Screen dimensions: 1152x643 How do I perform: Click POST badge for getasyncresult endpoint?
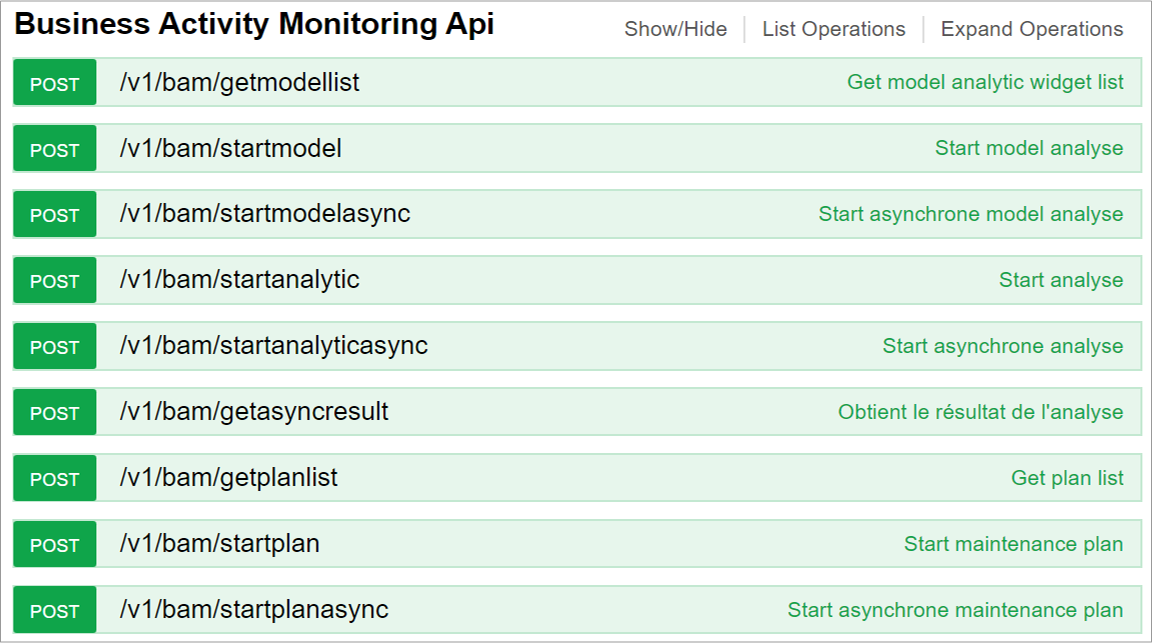pos(55,413)
